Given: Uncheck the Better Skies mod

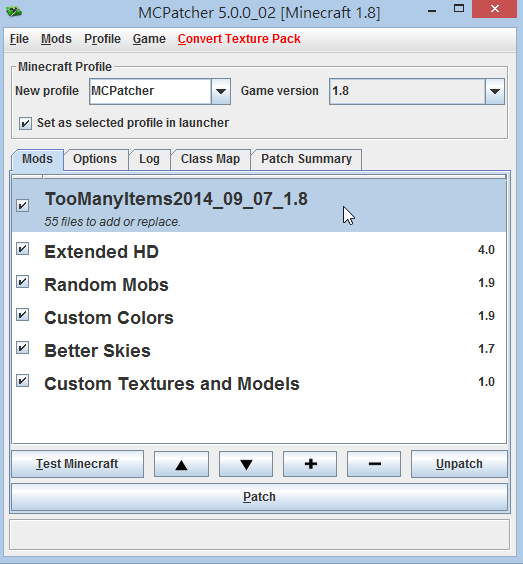Looking at the screenshot, I should (x=23, y=347).
